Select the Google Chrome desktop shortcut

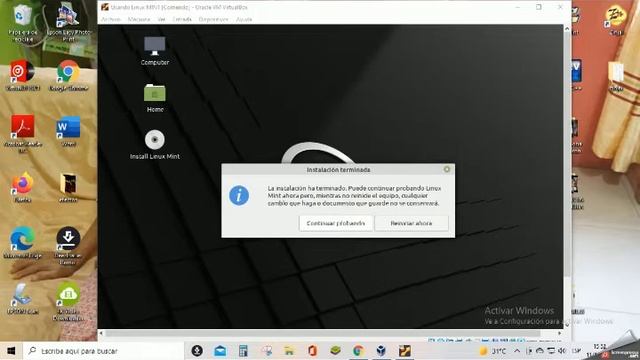[69, 76]
